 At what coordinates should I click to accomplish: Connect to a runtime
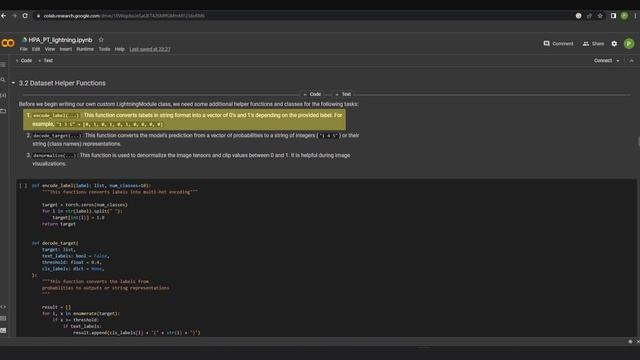(x=603, y=61)
